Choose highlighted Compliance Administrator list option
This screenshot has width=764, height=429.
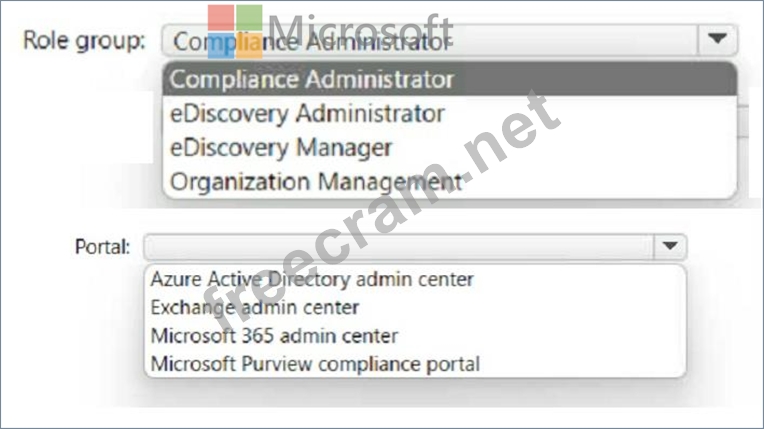click(312, 79)
